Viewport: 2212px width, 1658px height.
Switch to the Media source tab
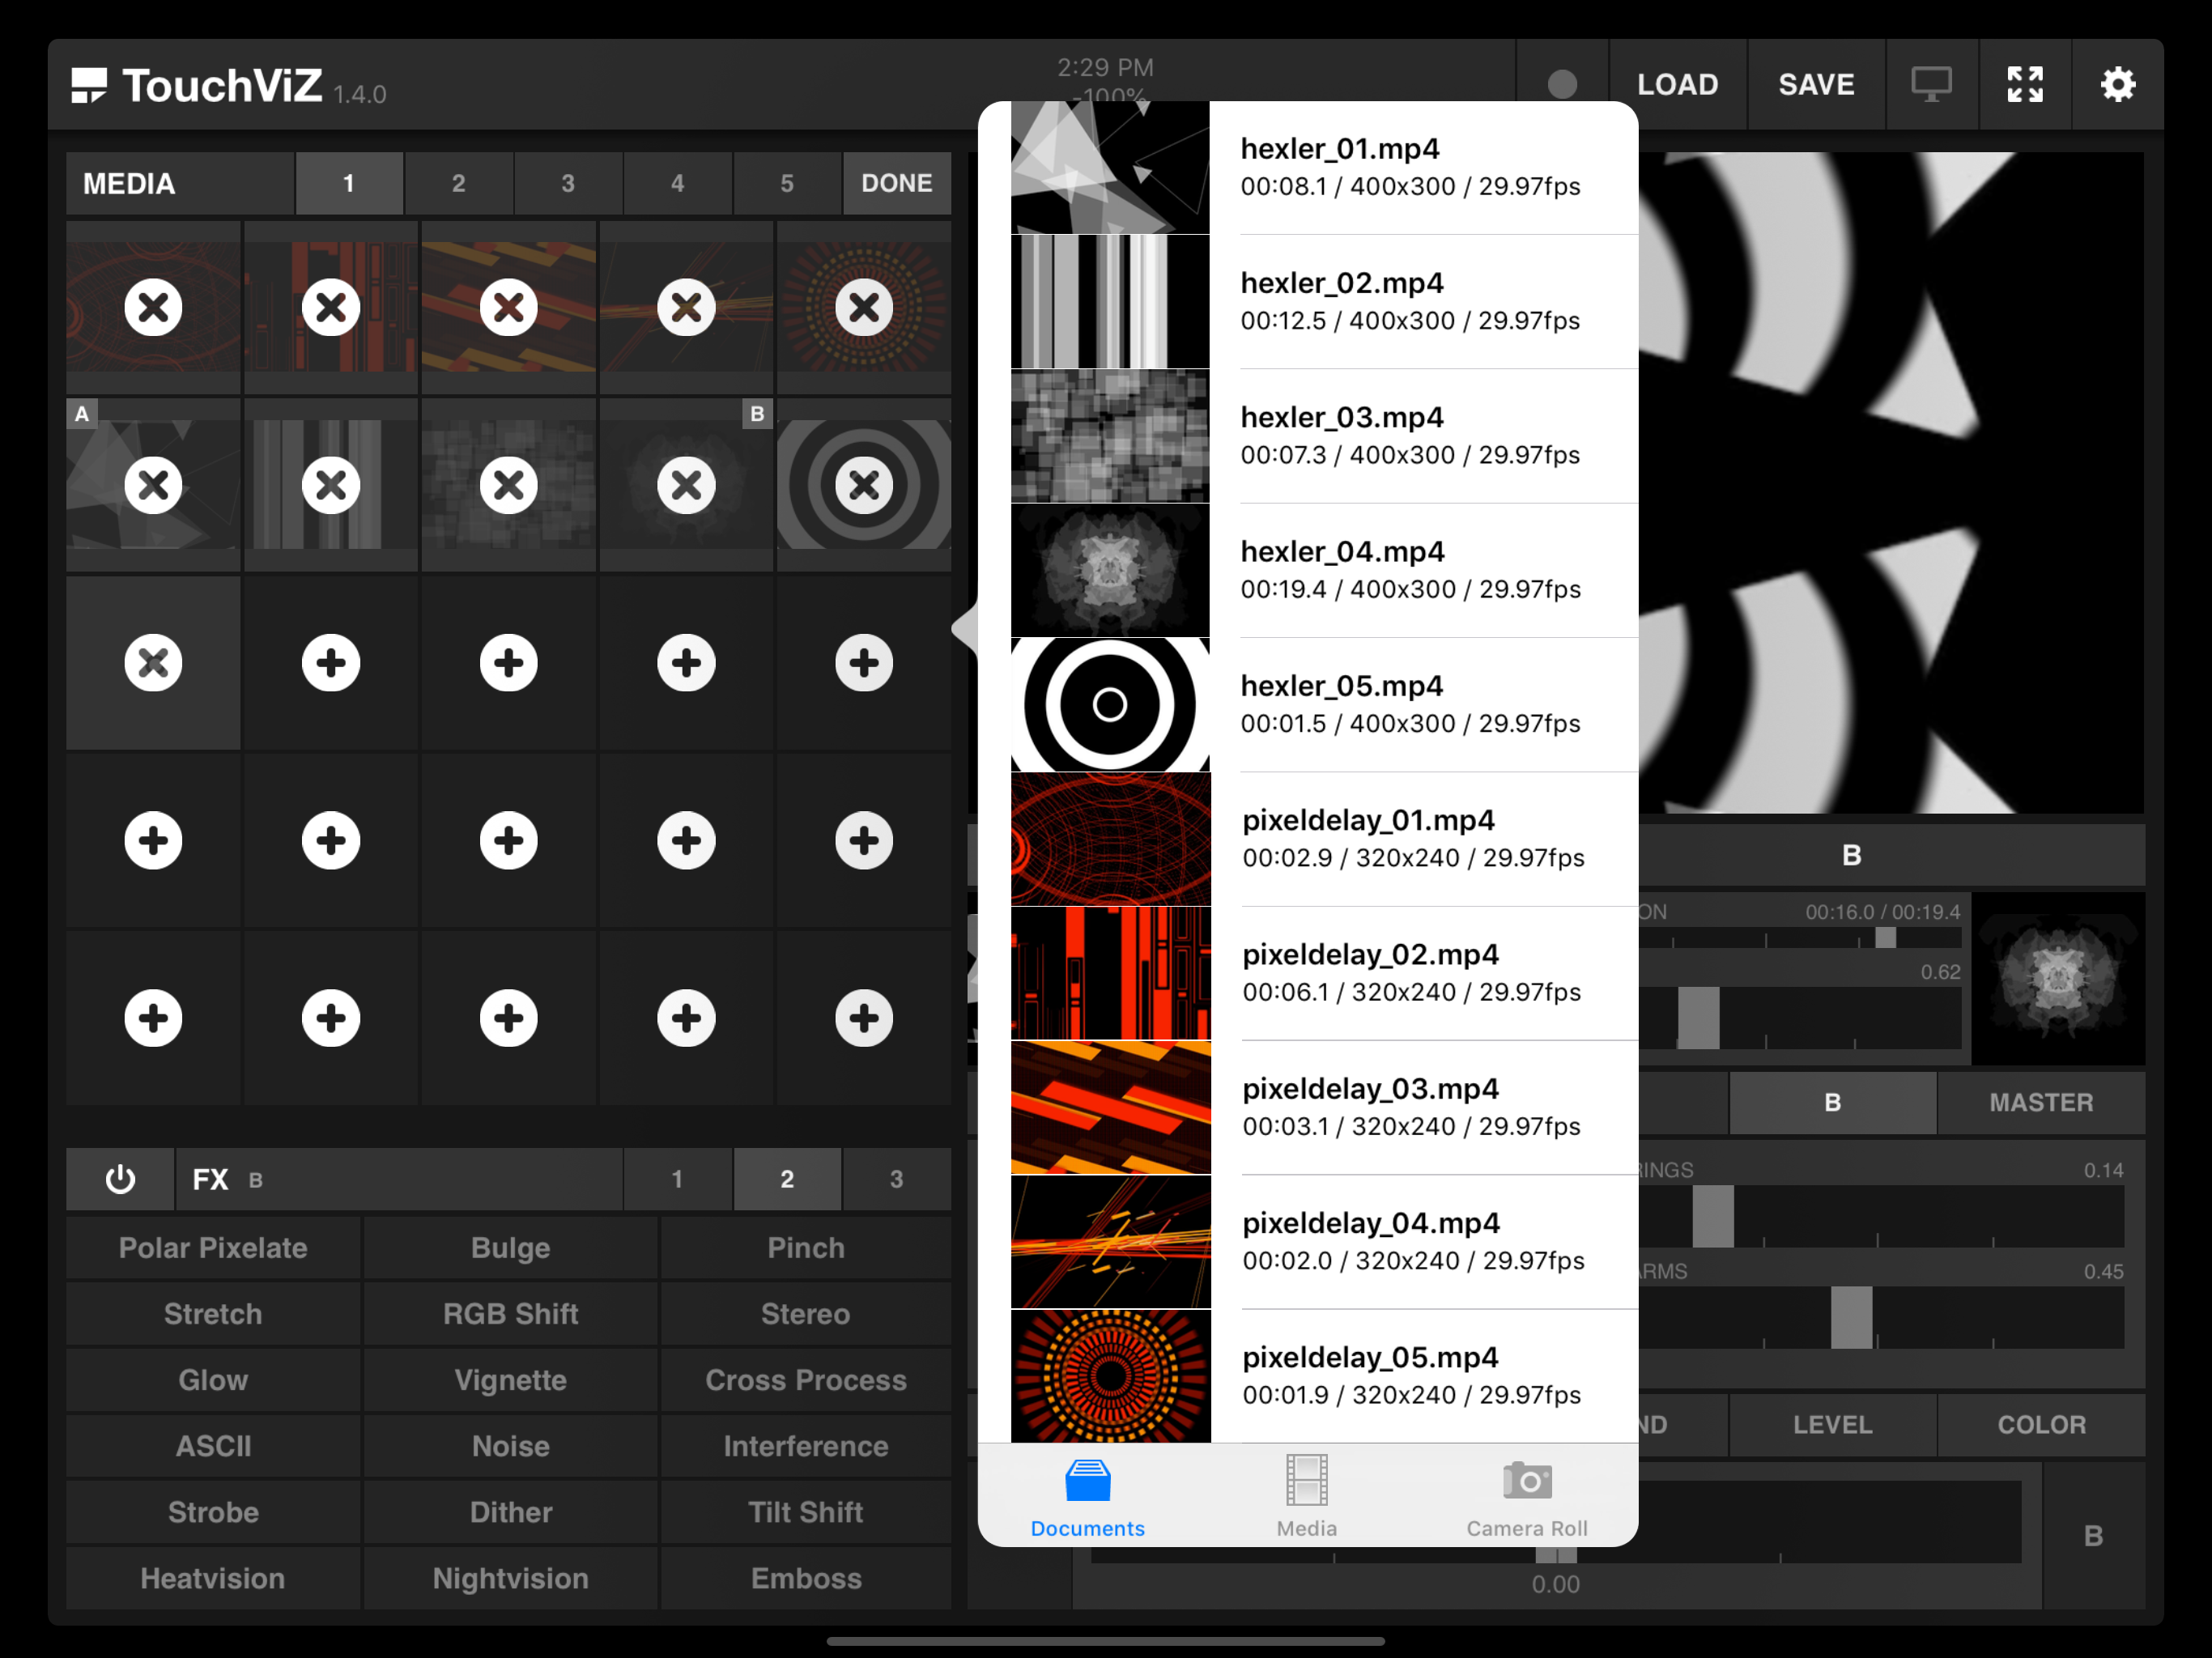[1306, 1497]
